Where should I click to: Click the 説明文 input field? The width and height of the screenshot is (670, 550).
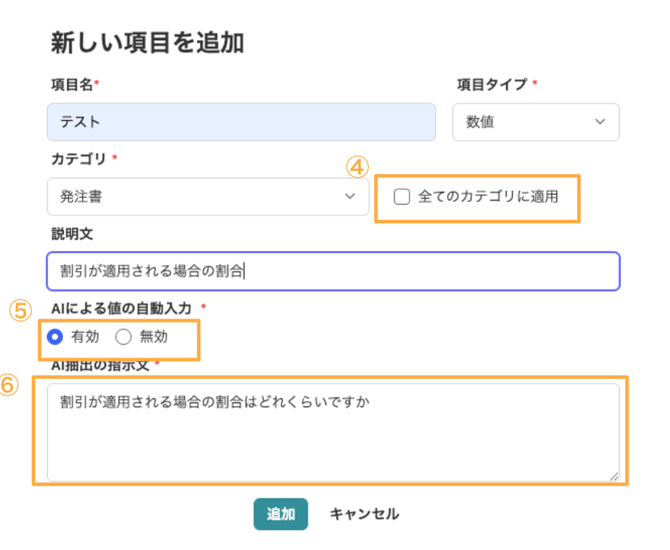333,271
